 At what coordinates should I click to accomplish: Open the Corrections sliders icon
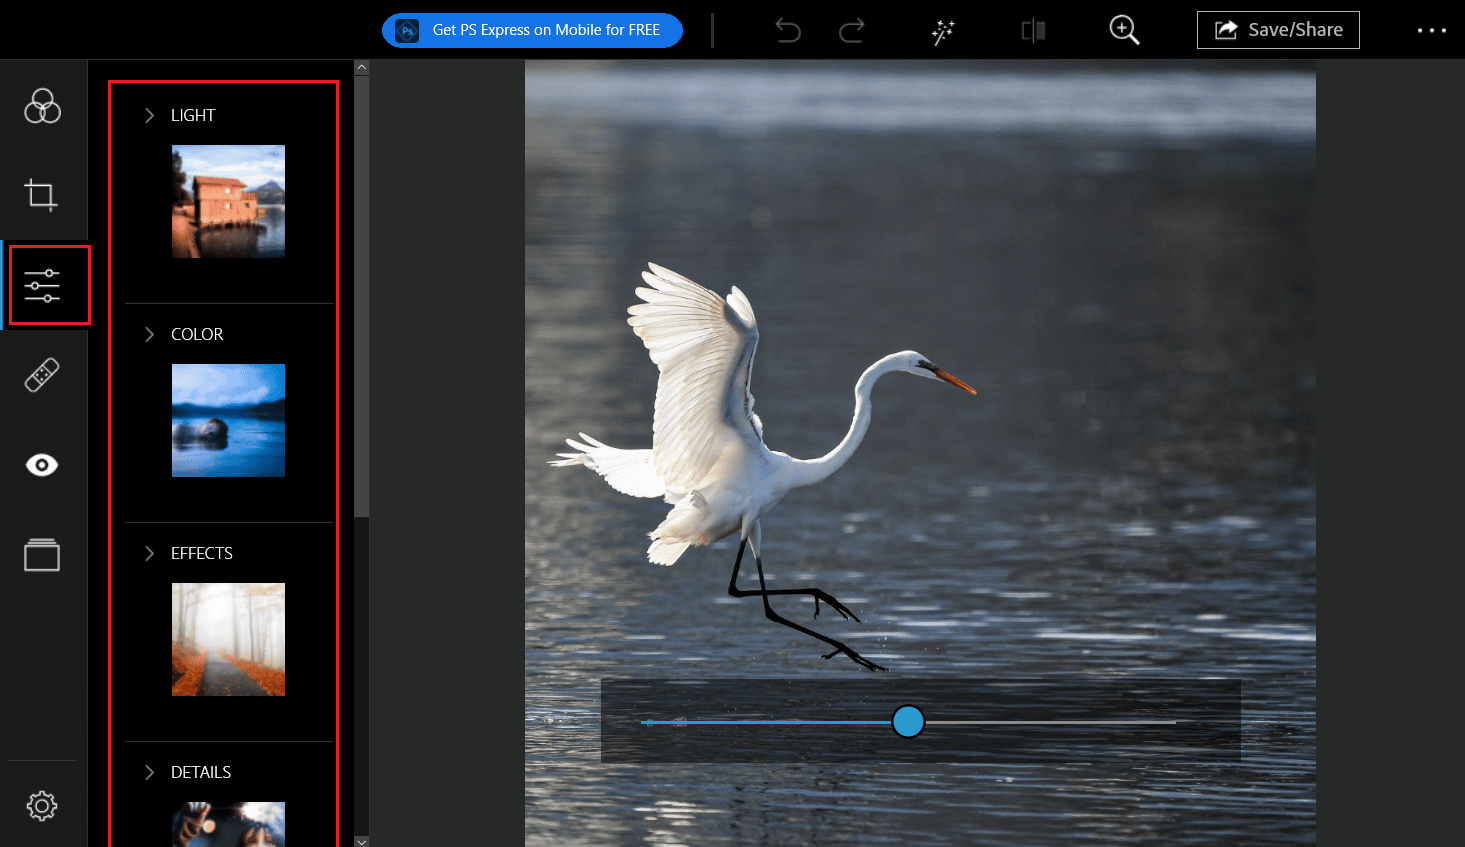pyautogui.click(x=42, y=285)
